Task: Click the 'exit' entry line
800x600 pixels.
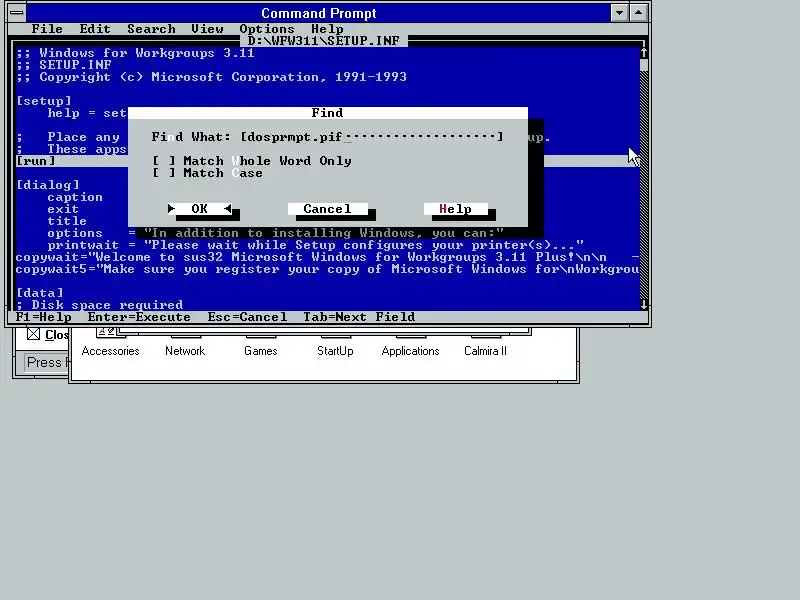Action: [63, 209]
